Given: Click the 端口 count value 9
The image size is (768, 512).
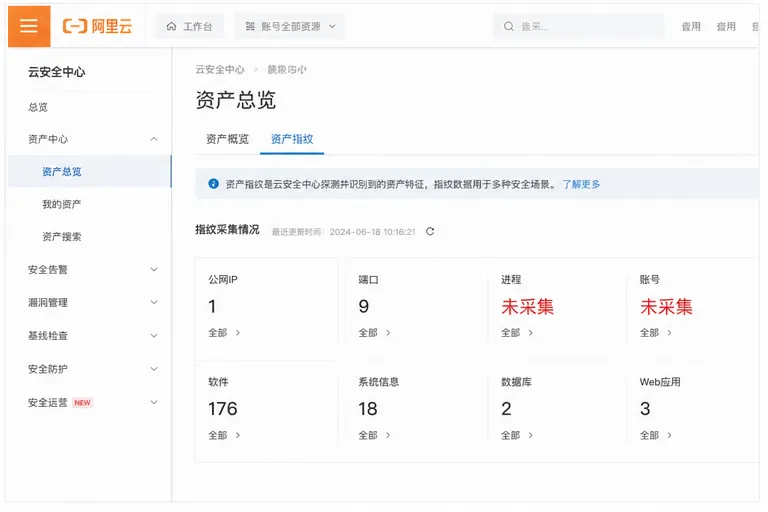Looking at the screenshot, I should (x=363, y=307).
